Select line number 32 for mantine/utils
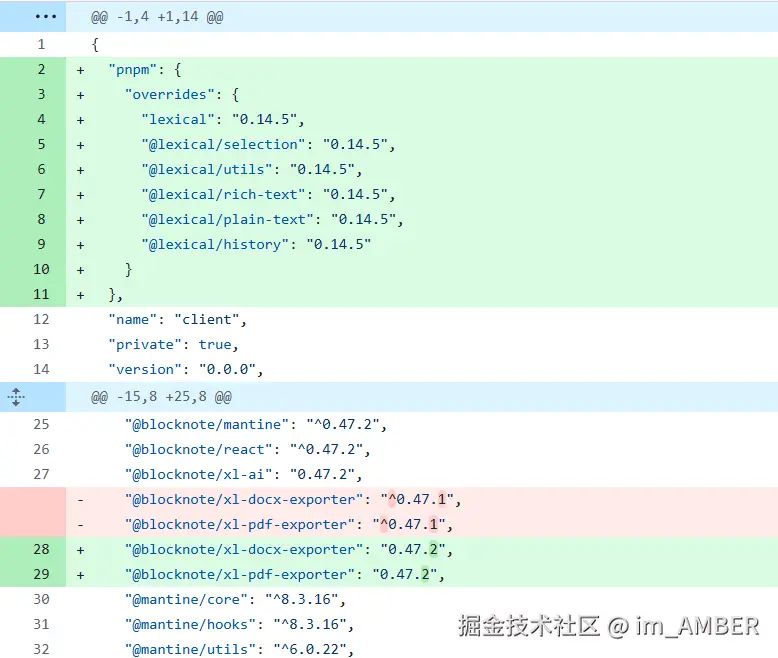Screen dimensions: 778x658 coord(41,650)
